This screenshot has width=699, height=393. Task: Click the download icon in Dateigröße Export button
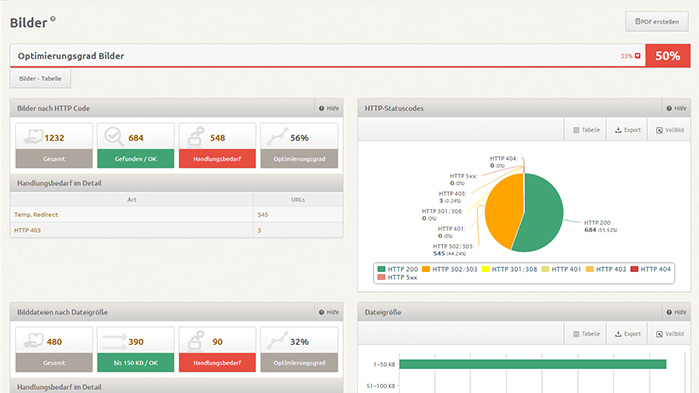coord(618,334)
